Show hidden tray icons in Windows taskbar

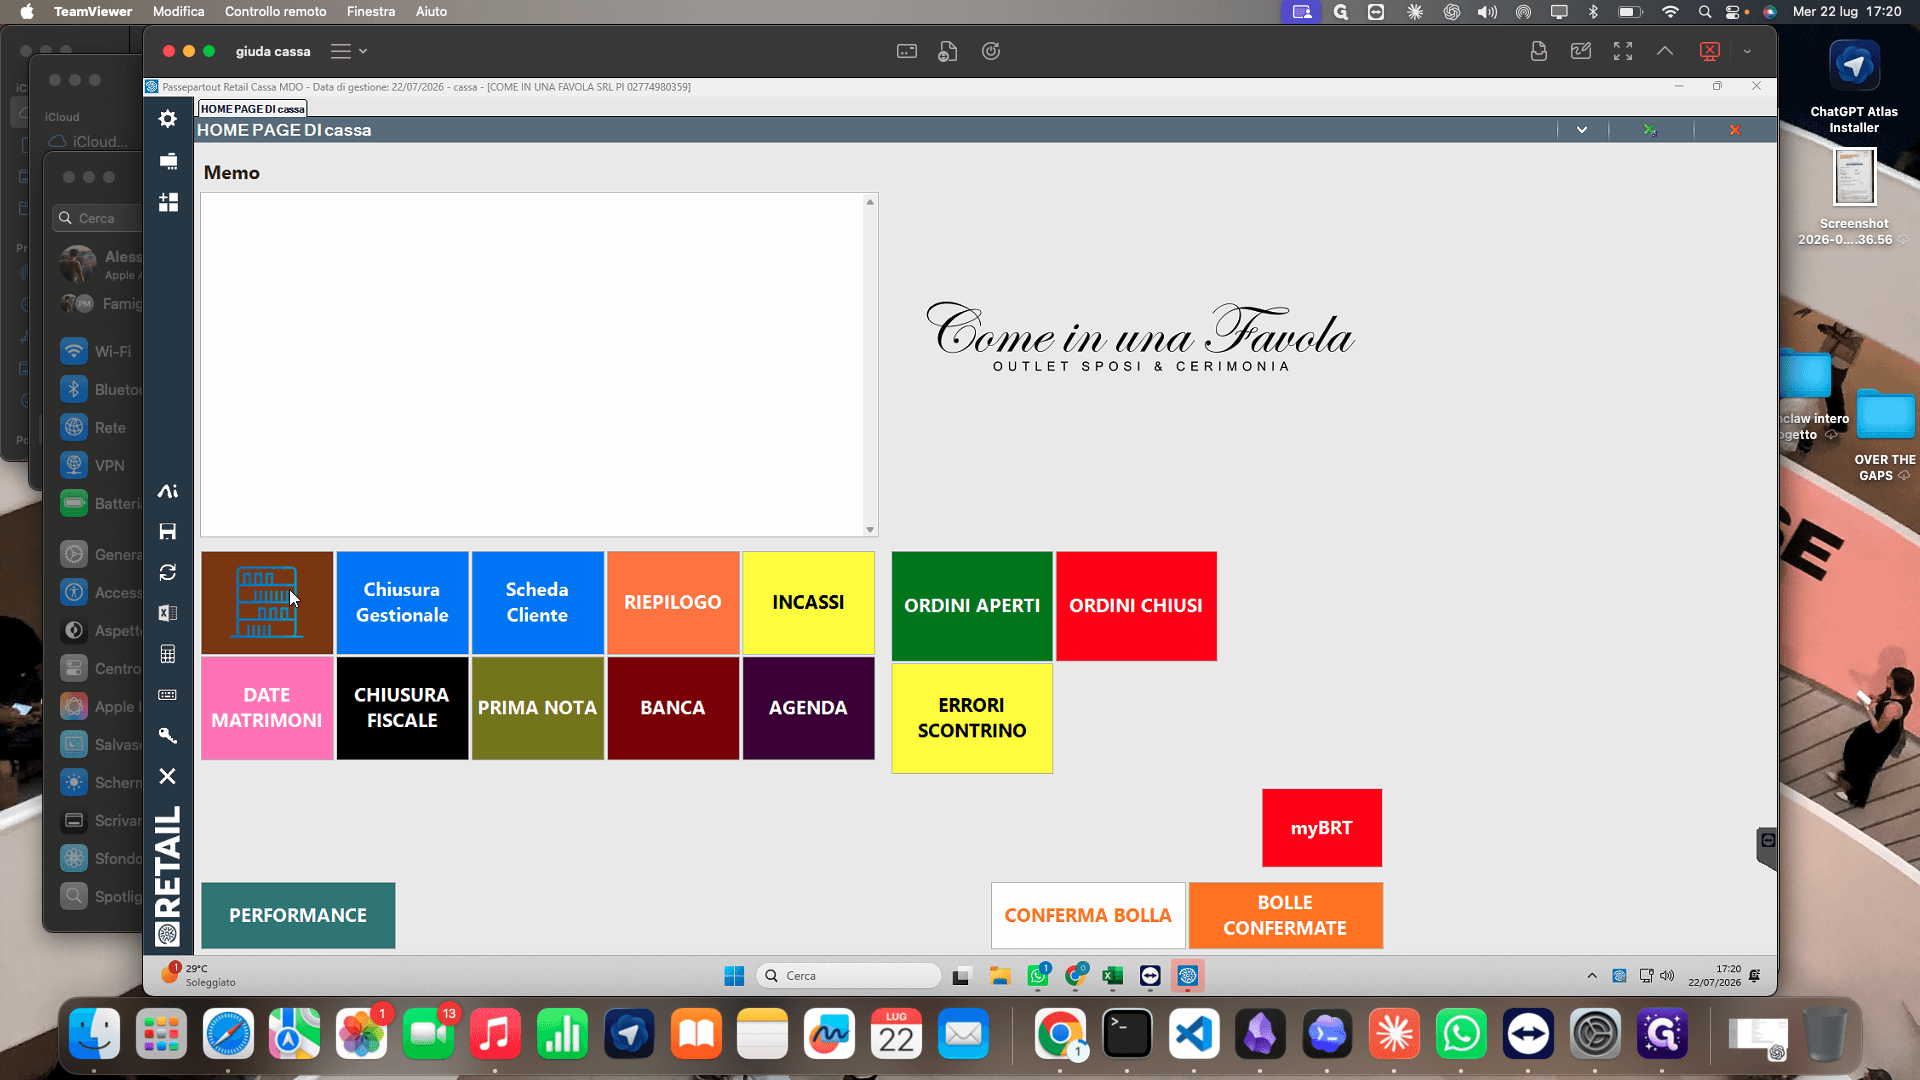[x=1592, y=976]
